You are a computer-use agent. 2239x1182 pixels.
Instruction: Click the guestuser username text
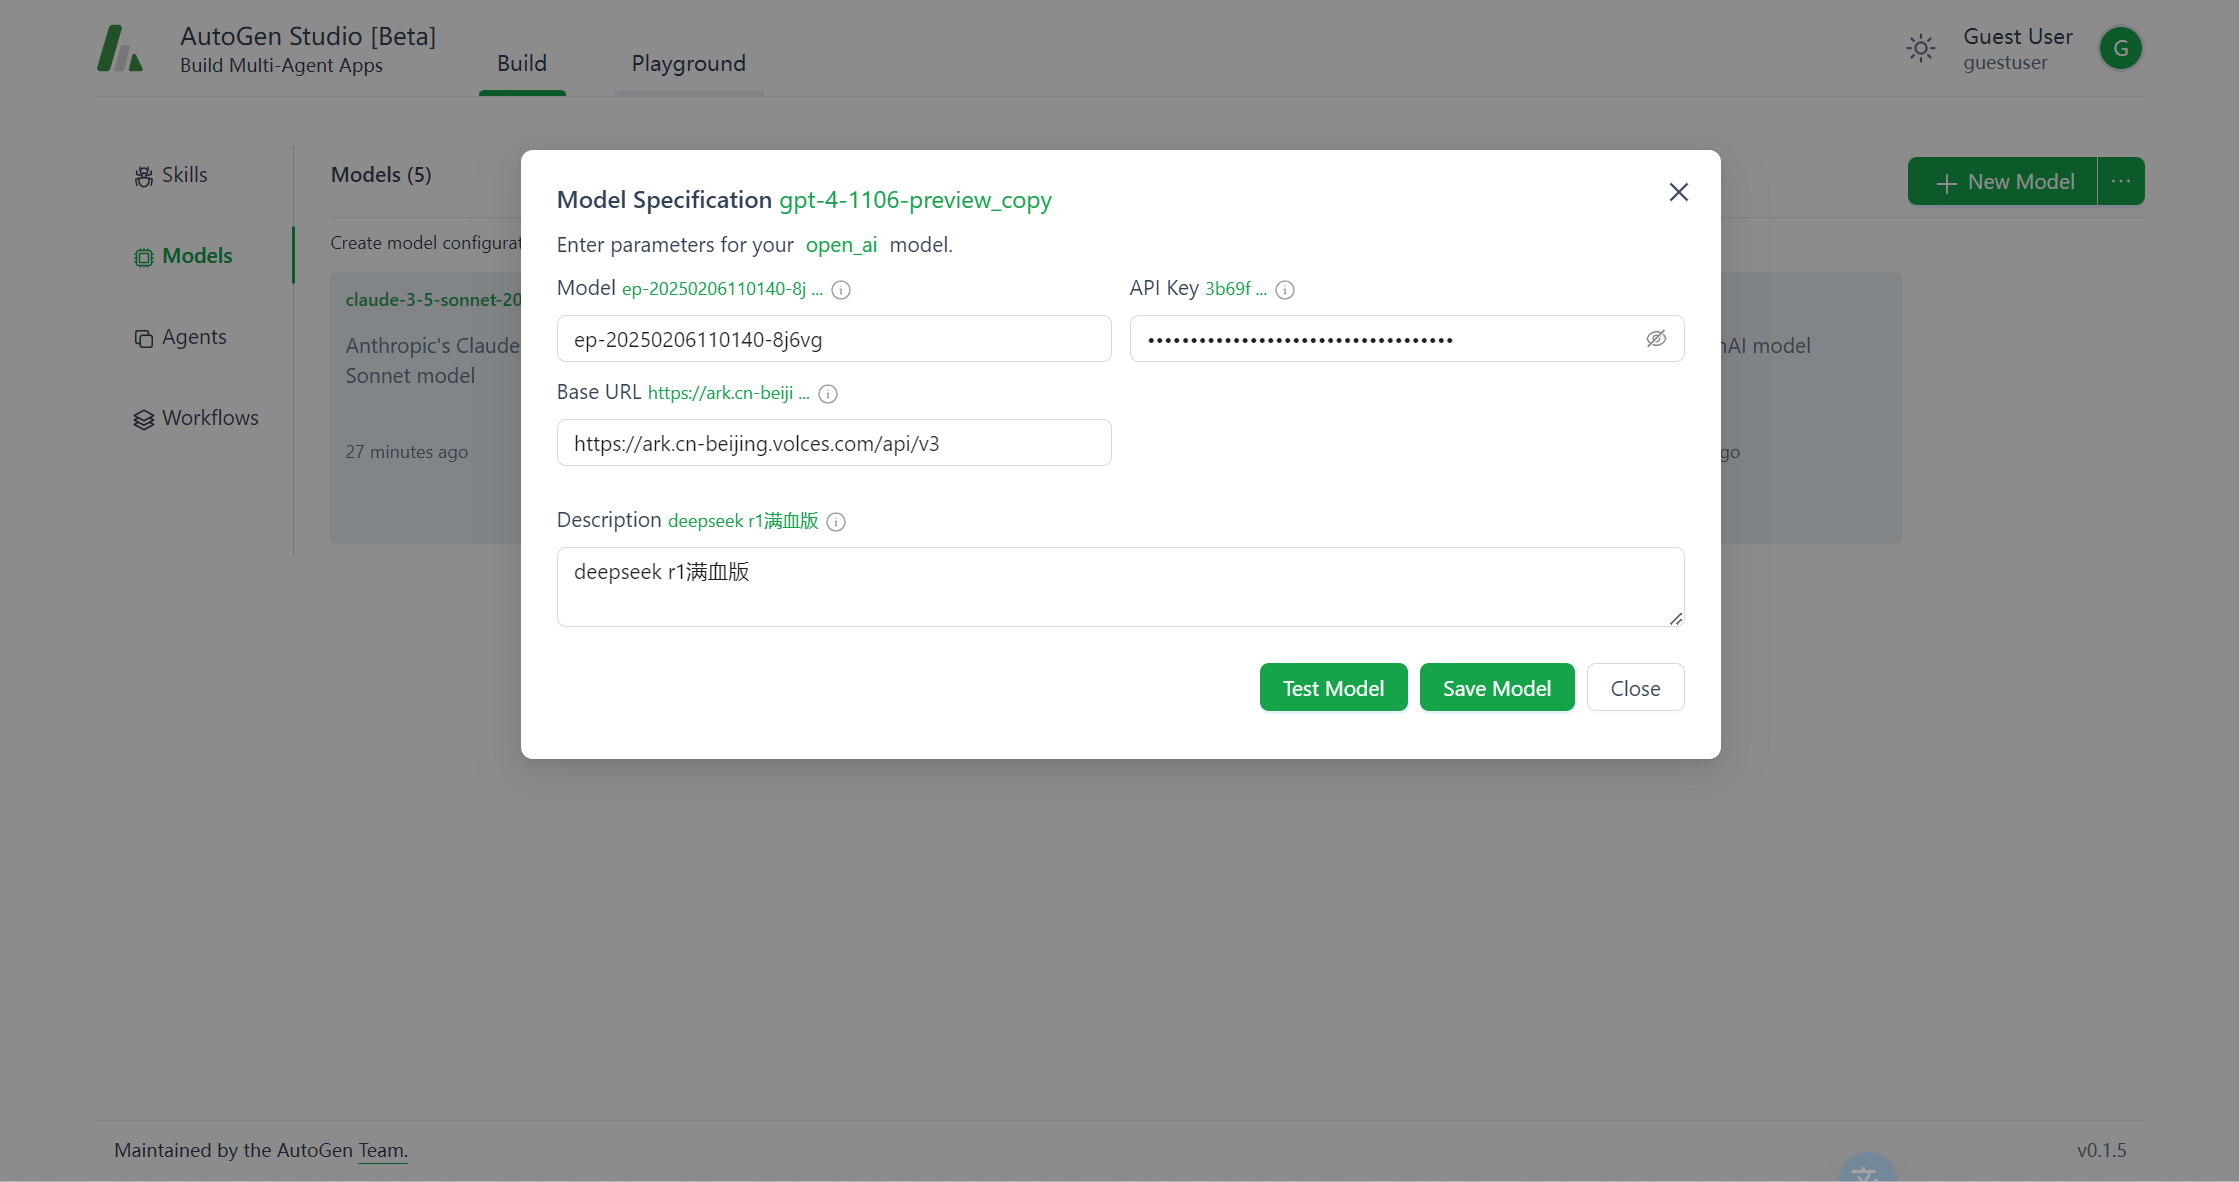pos(2005,63)
